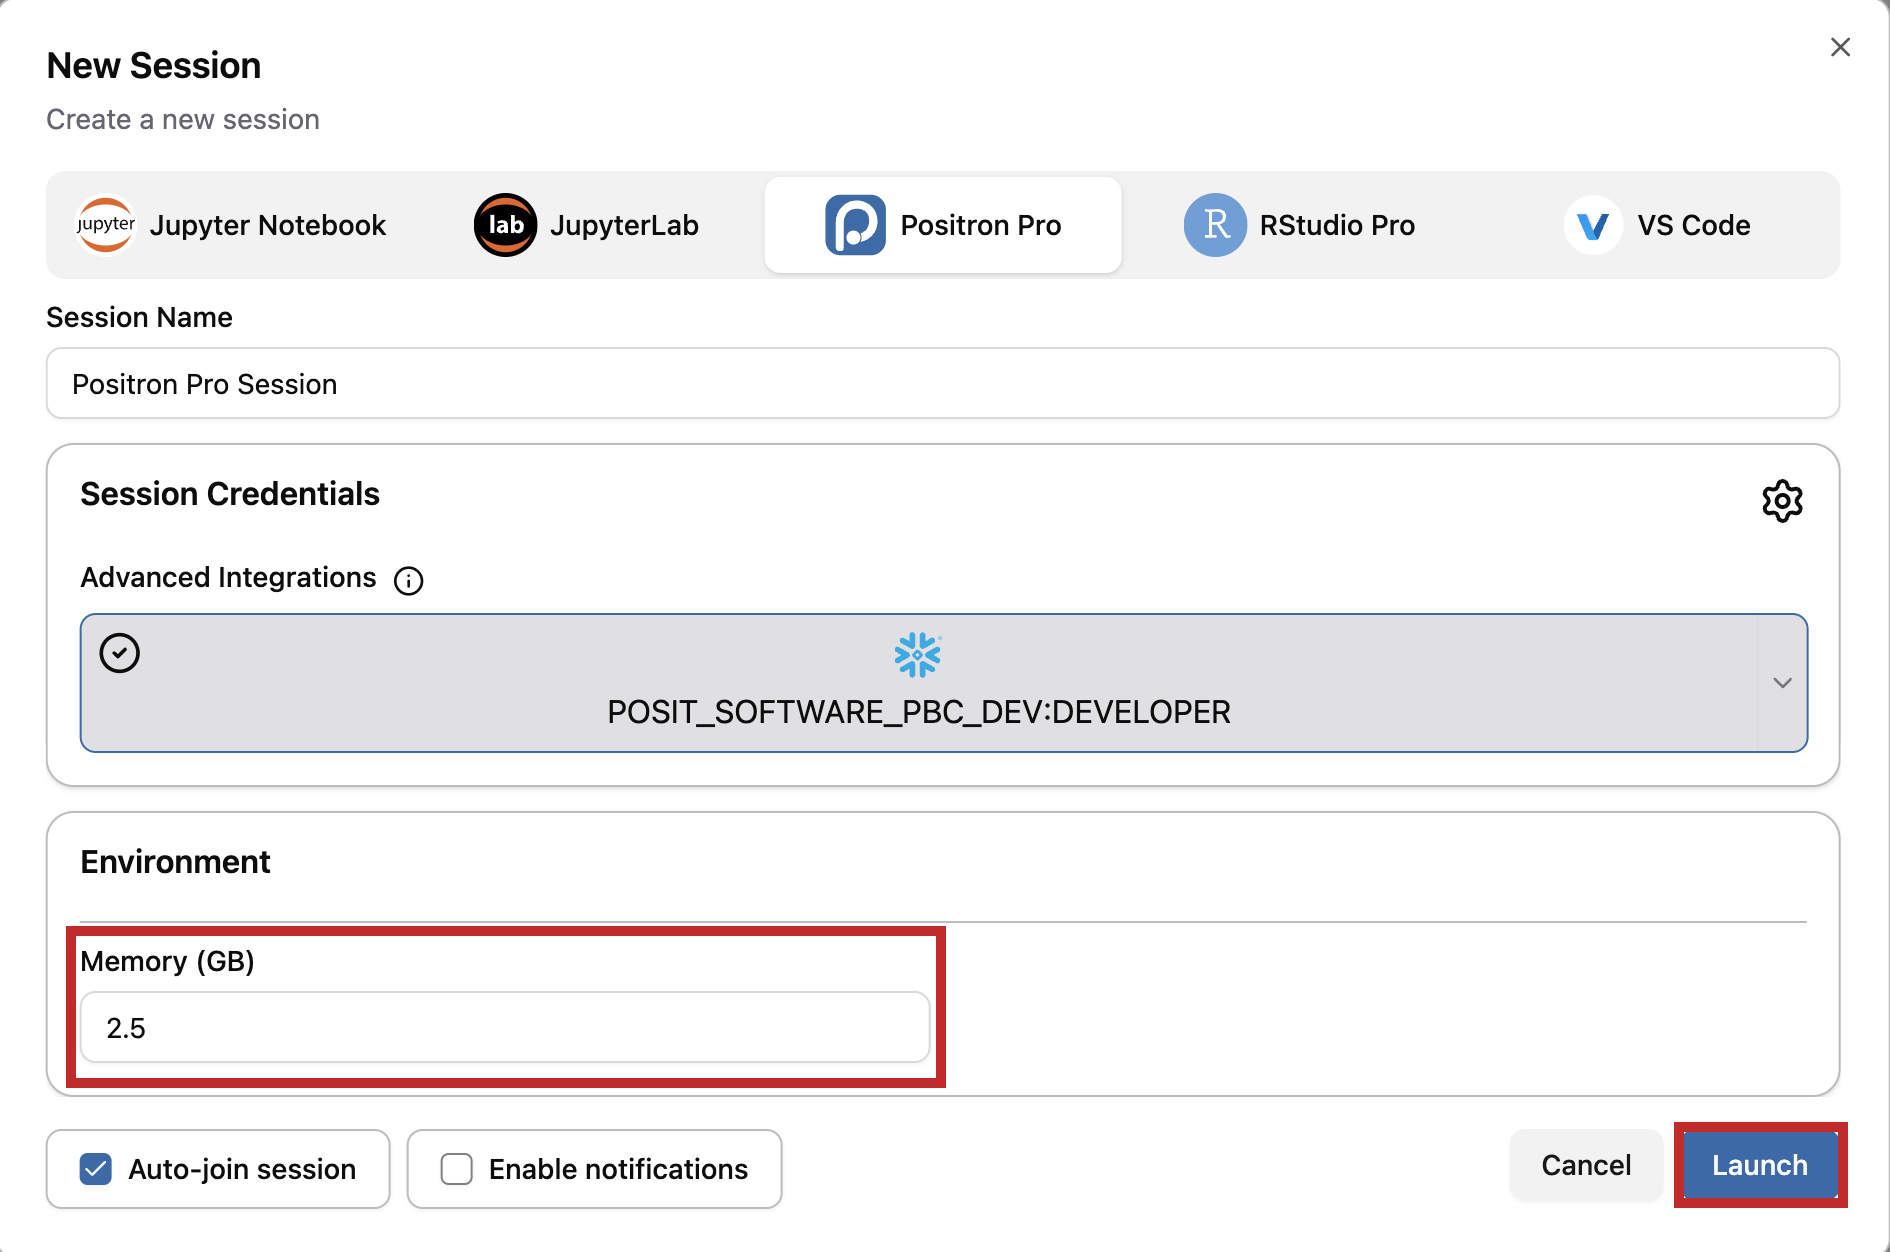Show Advanced Integrations info tooltip icon

(x=408, y=581)
